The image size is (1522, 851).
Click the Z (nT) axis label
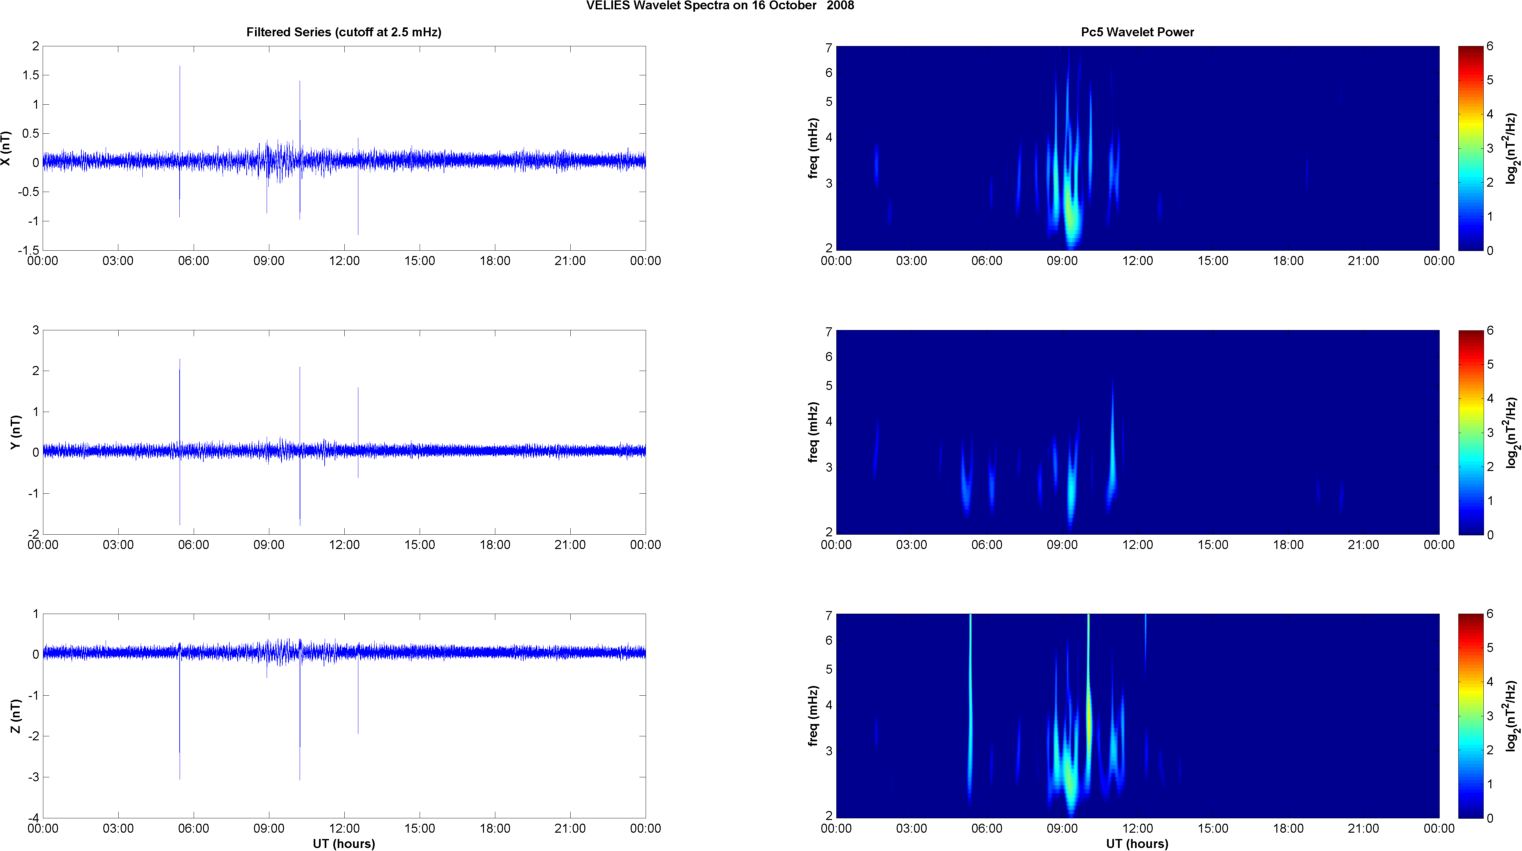(x=15, y=716)
